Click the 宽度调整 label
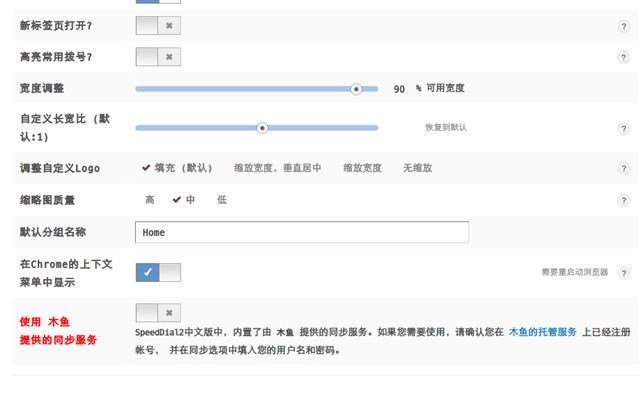The width and height of the screenshot is (640, 400). click(x=42, y=88)
